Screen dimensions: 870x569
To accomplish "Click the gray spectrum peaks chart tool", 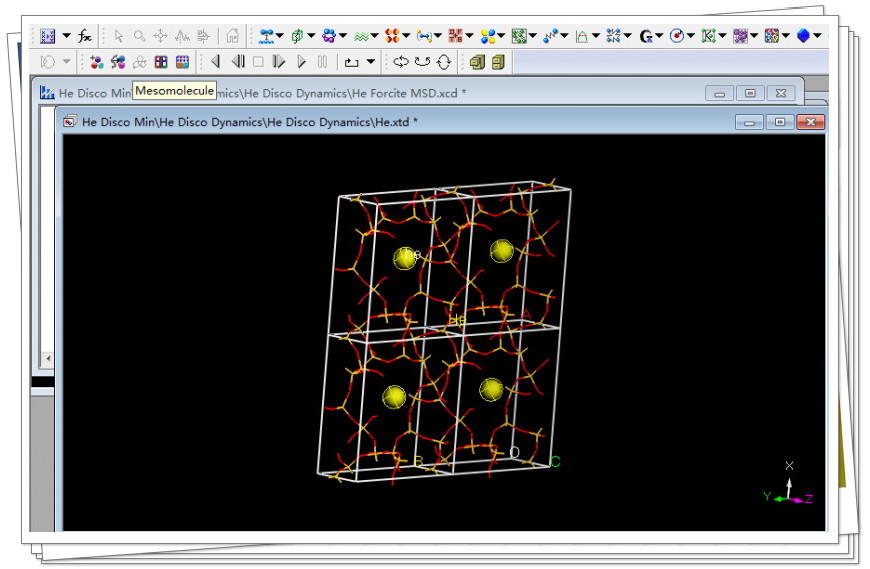I will tap(182, 36).
